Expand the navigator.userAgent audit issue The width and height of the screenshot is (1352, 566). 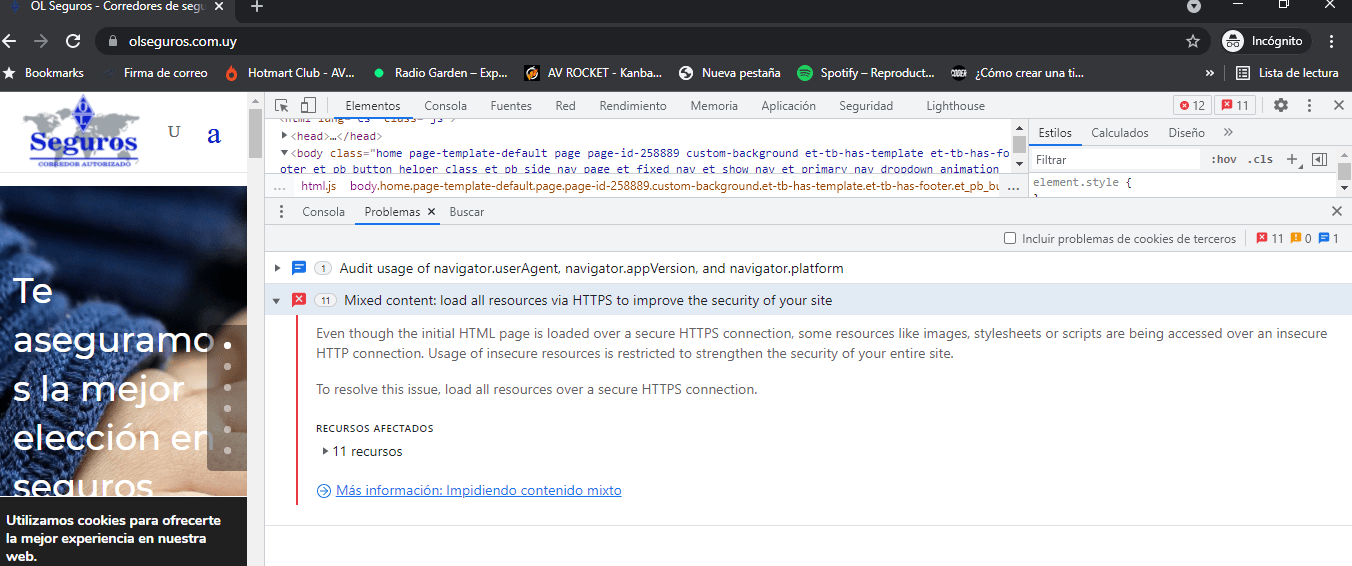pyautogui.click(x=277, y=268)
